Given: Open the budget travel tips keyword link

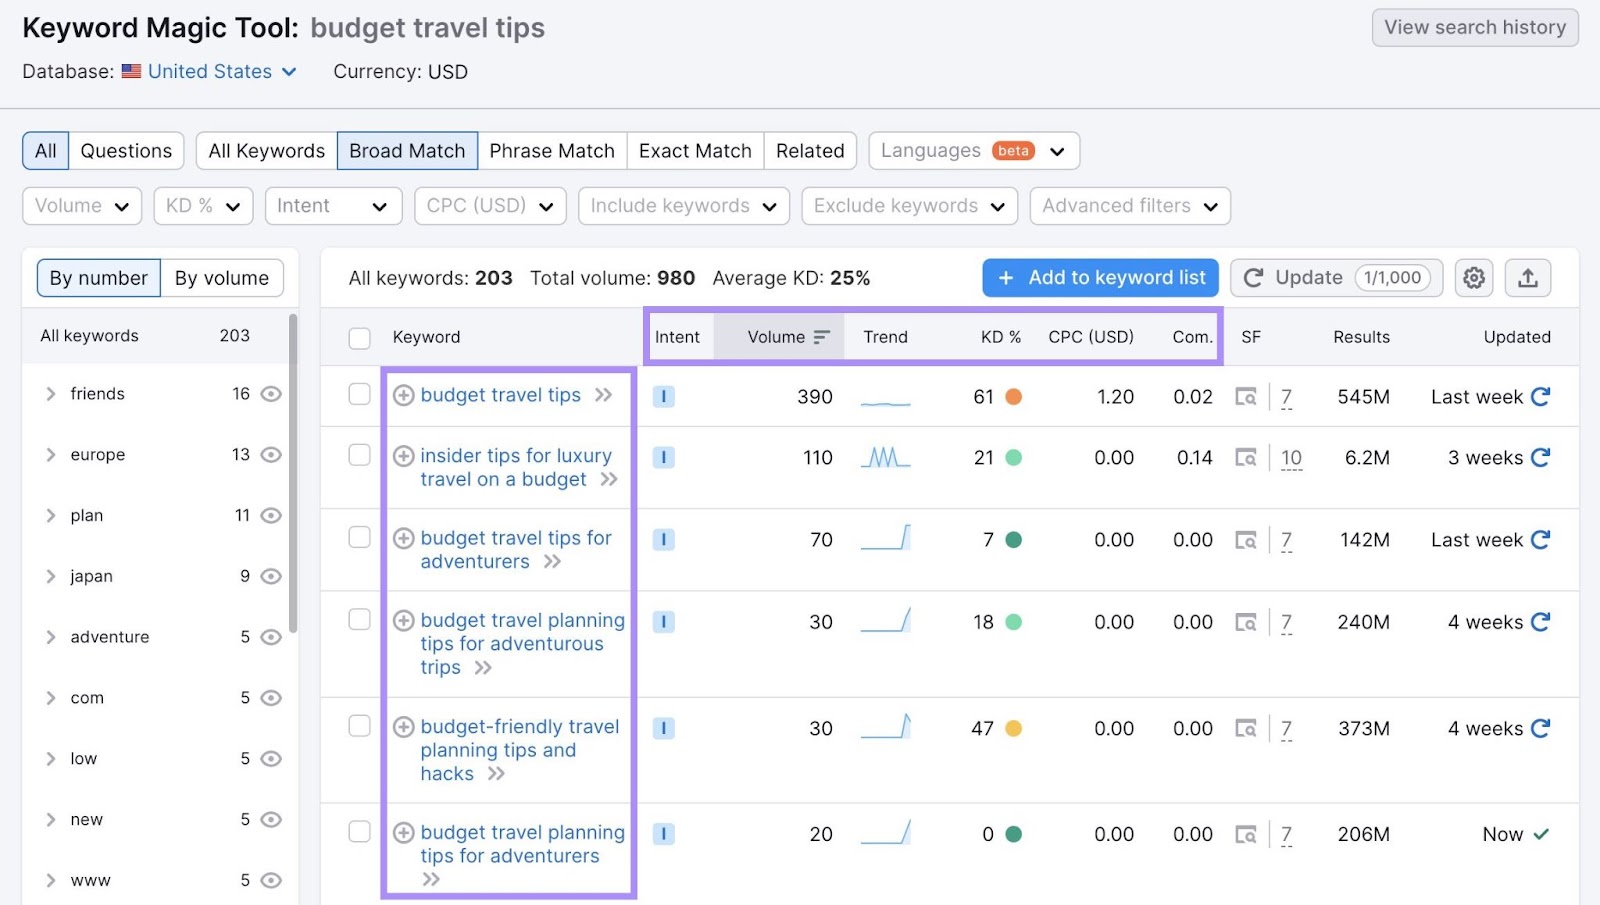Looking at the screenshot, I should [x=499, y=396].
